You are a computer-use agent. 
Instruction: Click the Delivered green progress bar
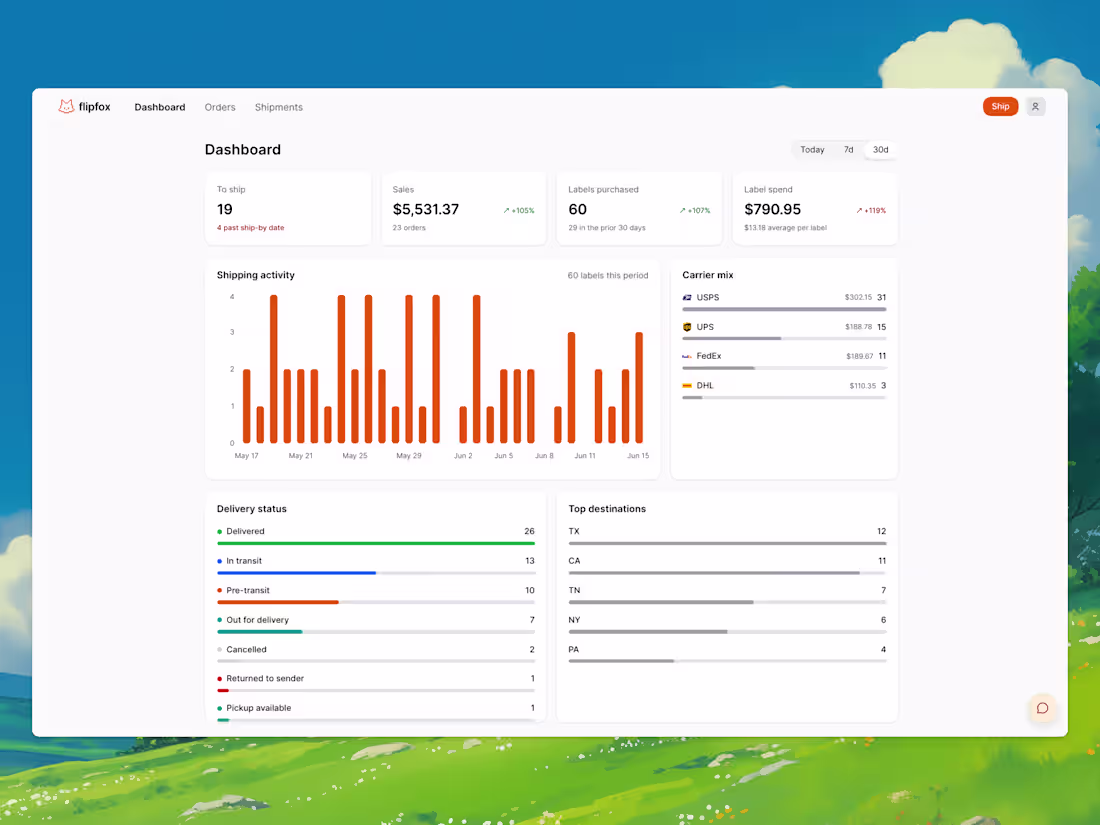coord(376,544)
